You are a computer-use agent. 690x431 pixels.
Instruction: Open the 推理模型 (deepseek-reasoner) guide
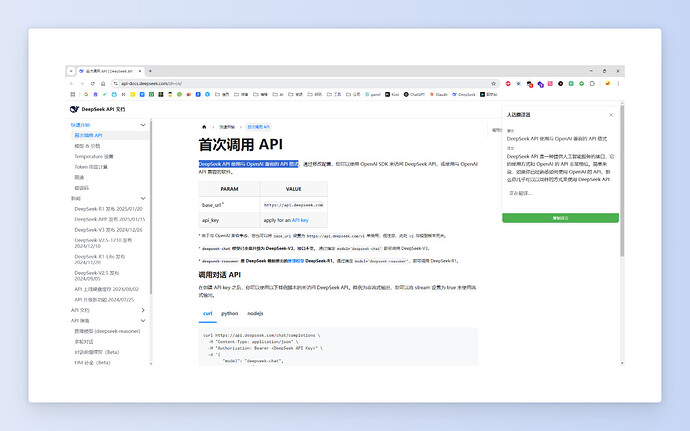[107, 331]
